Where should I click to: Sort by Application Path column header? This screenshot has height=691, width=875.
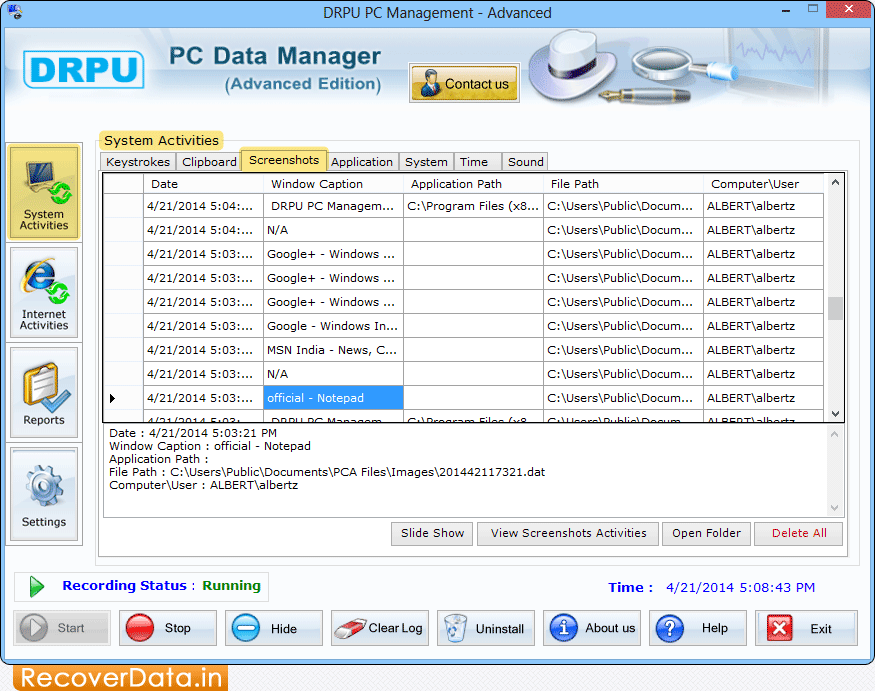pos(473,184)
